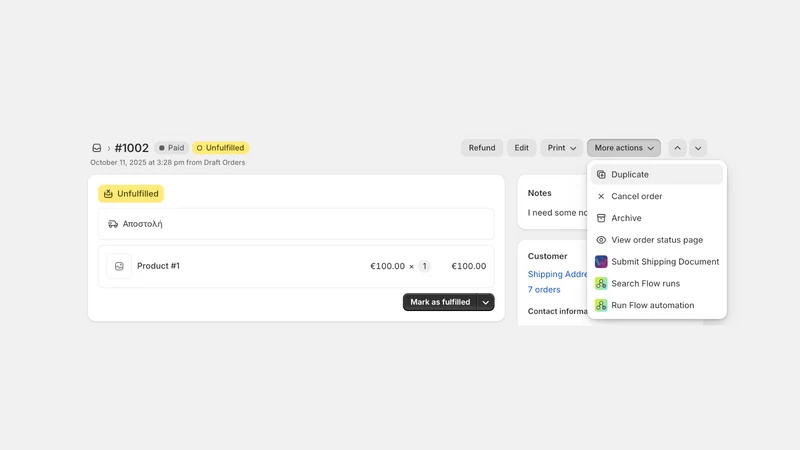This screenshot has width=800, height=450.
Task: Click the Run Flow automation app icon
Action: click(601, 305)
